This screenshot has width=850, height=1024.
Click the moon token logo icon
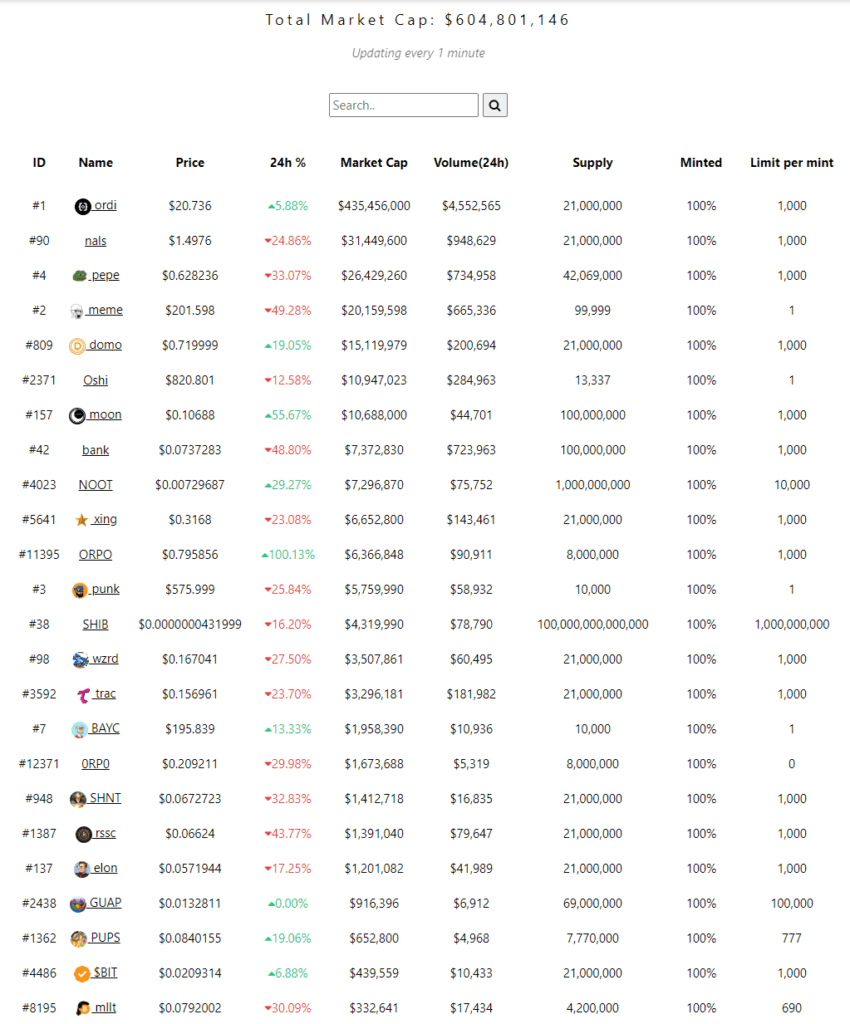[77, 416]
